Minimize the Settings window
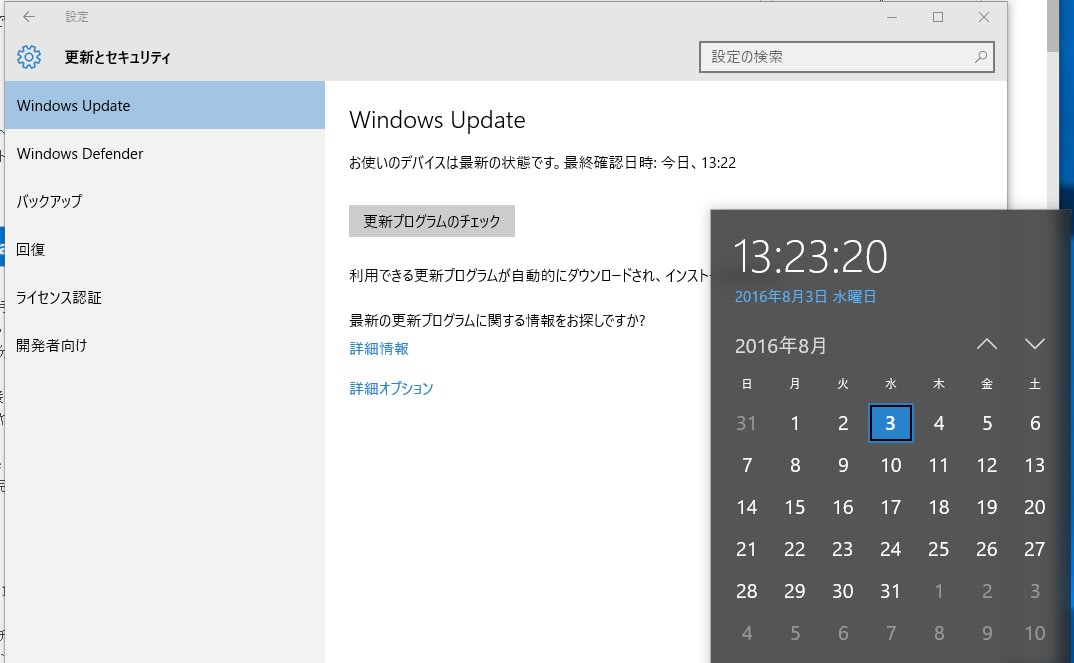1074x663 pixels. point(892,17)
